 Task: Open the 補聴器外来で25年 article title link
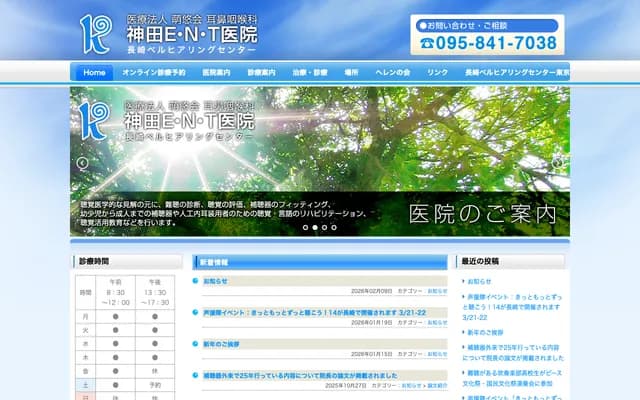point(318,375)
